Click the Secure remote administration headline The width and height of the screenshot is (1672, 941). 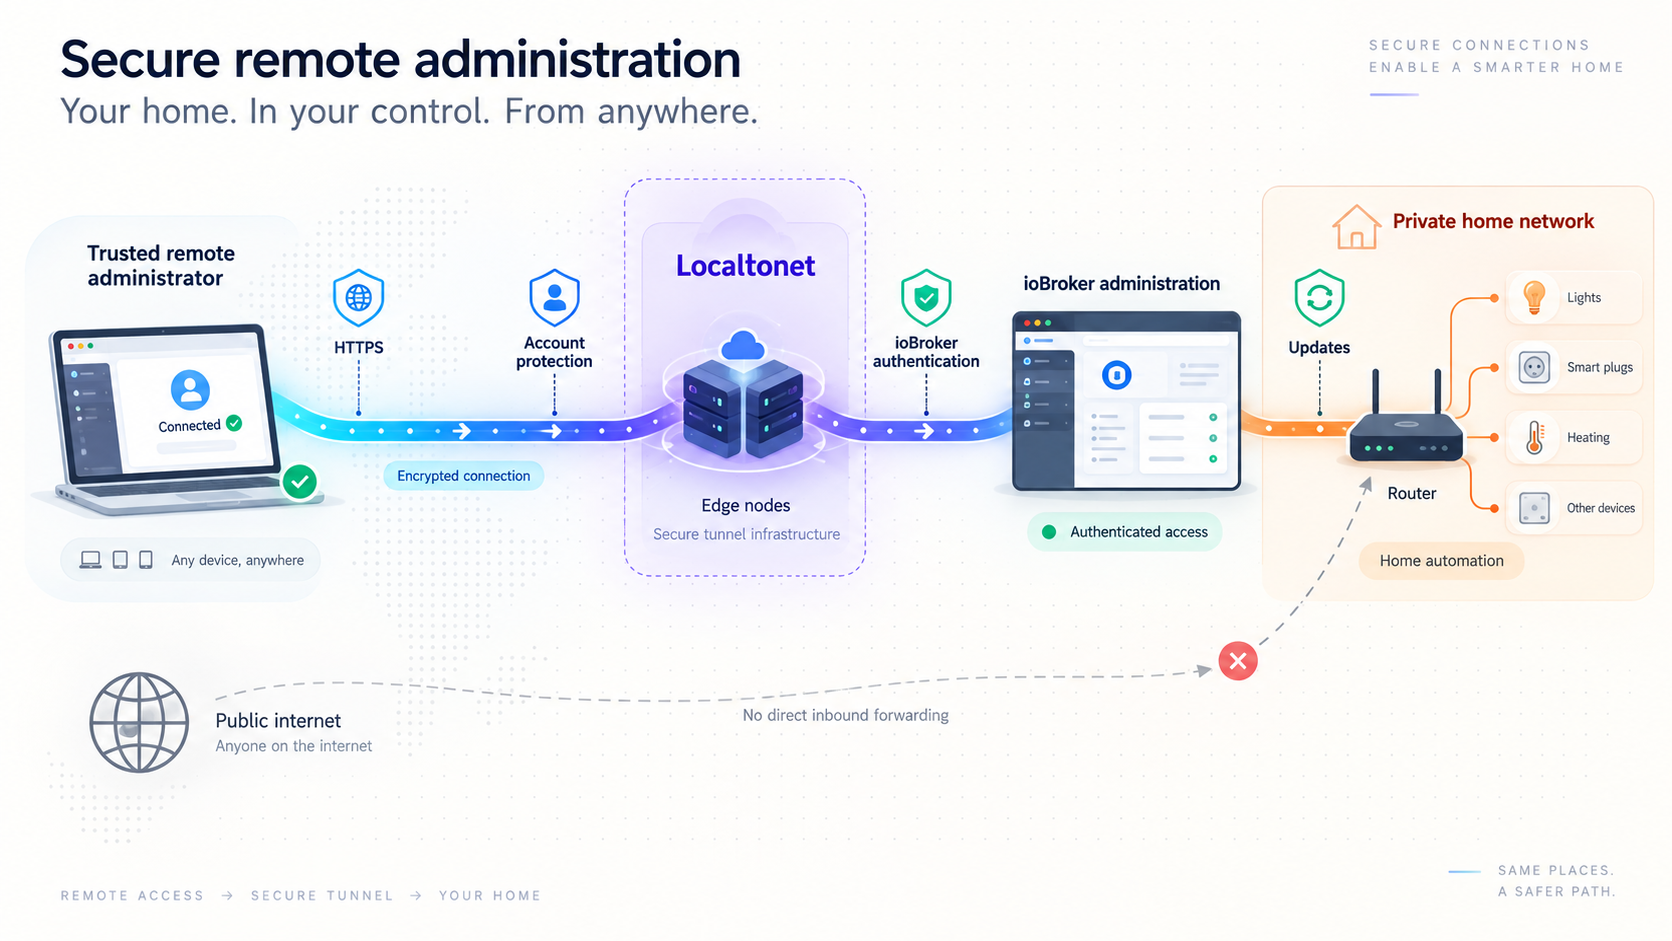click(400, 59)
